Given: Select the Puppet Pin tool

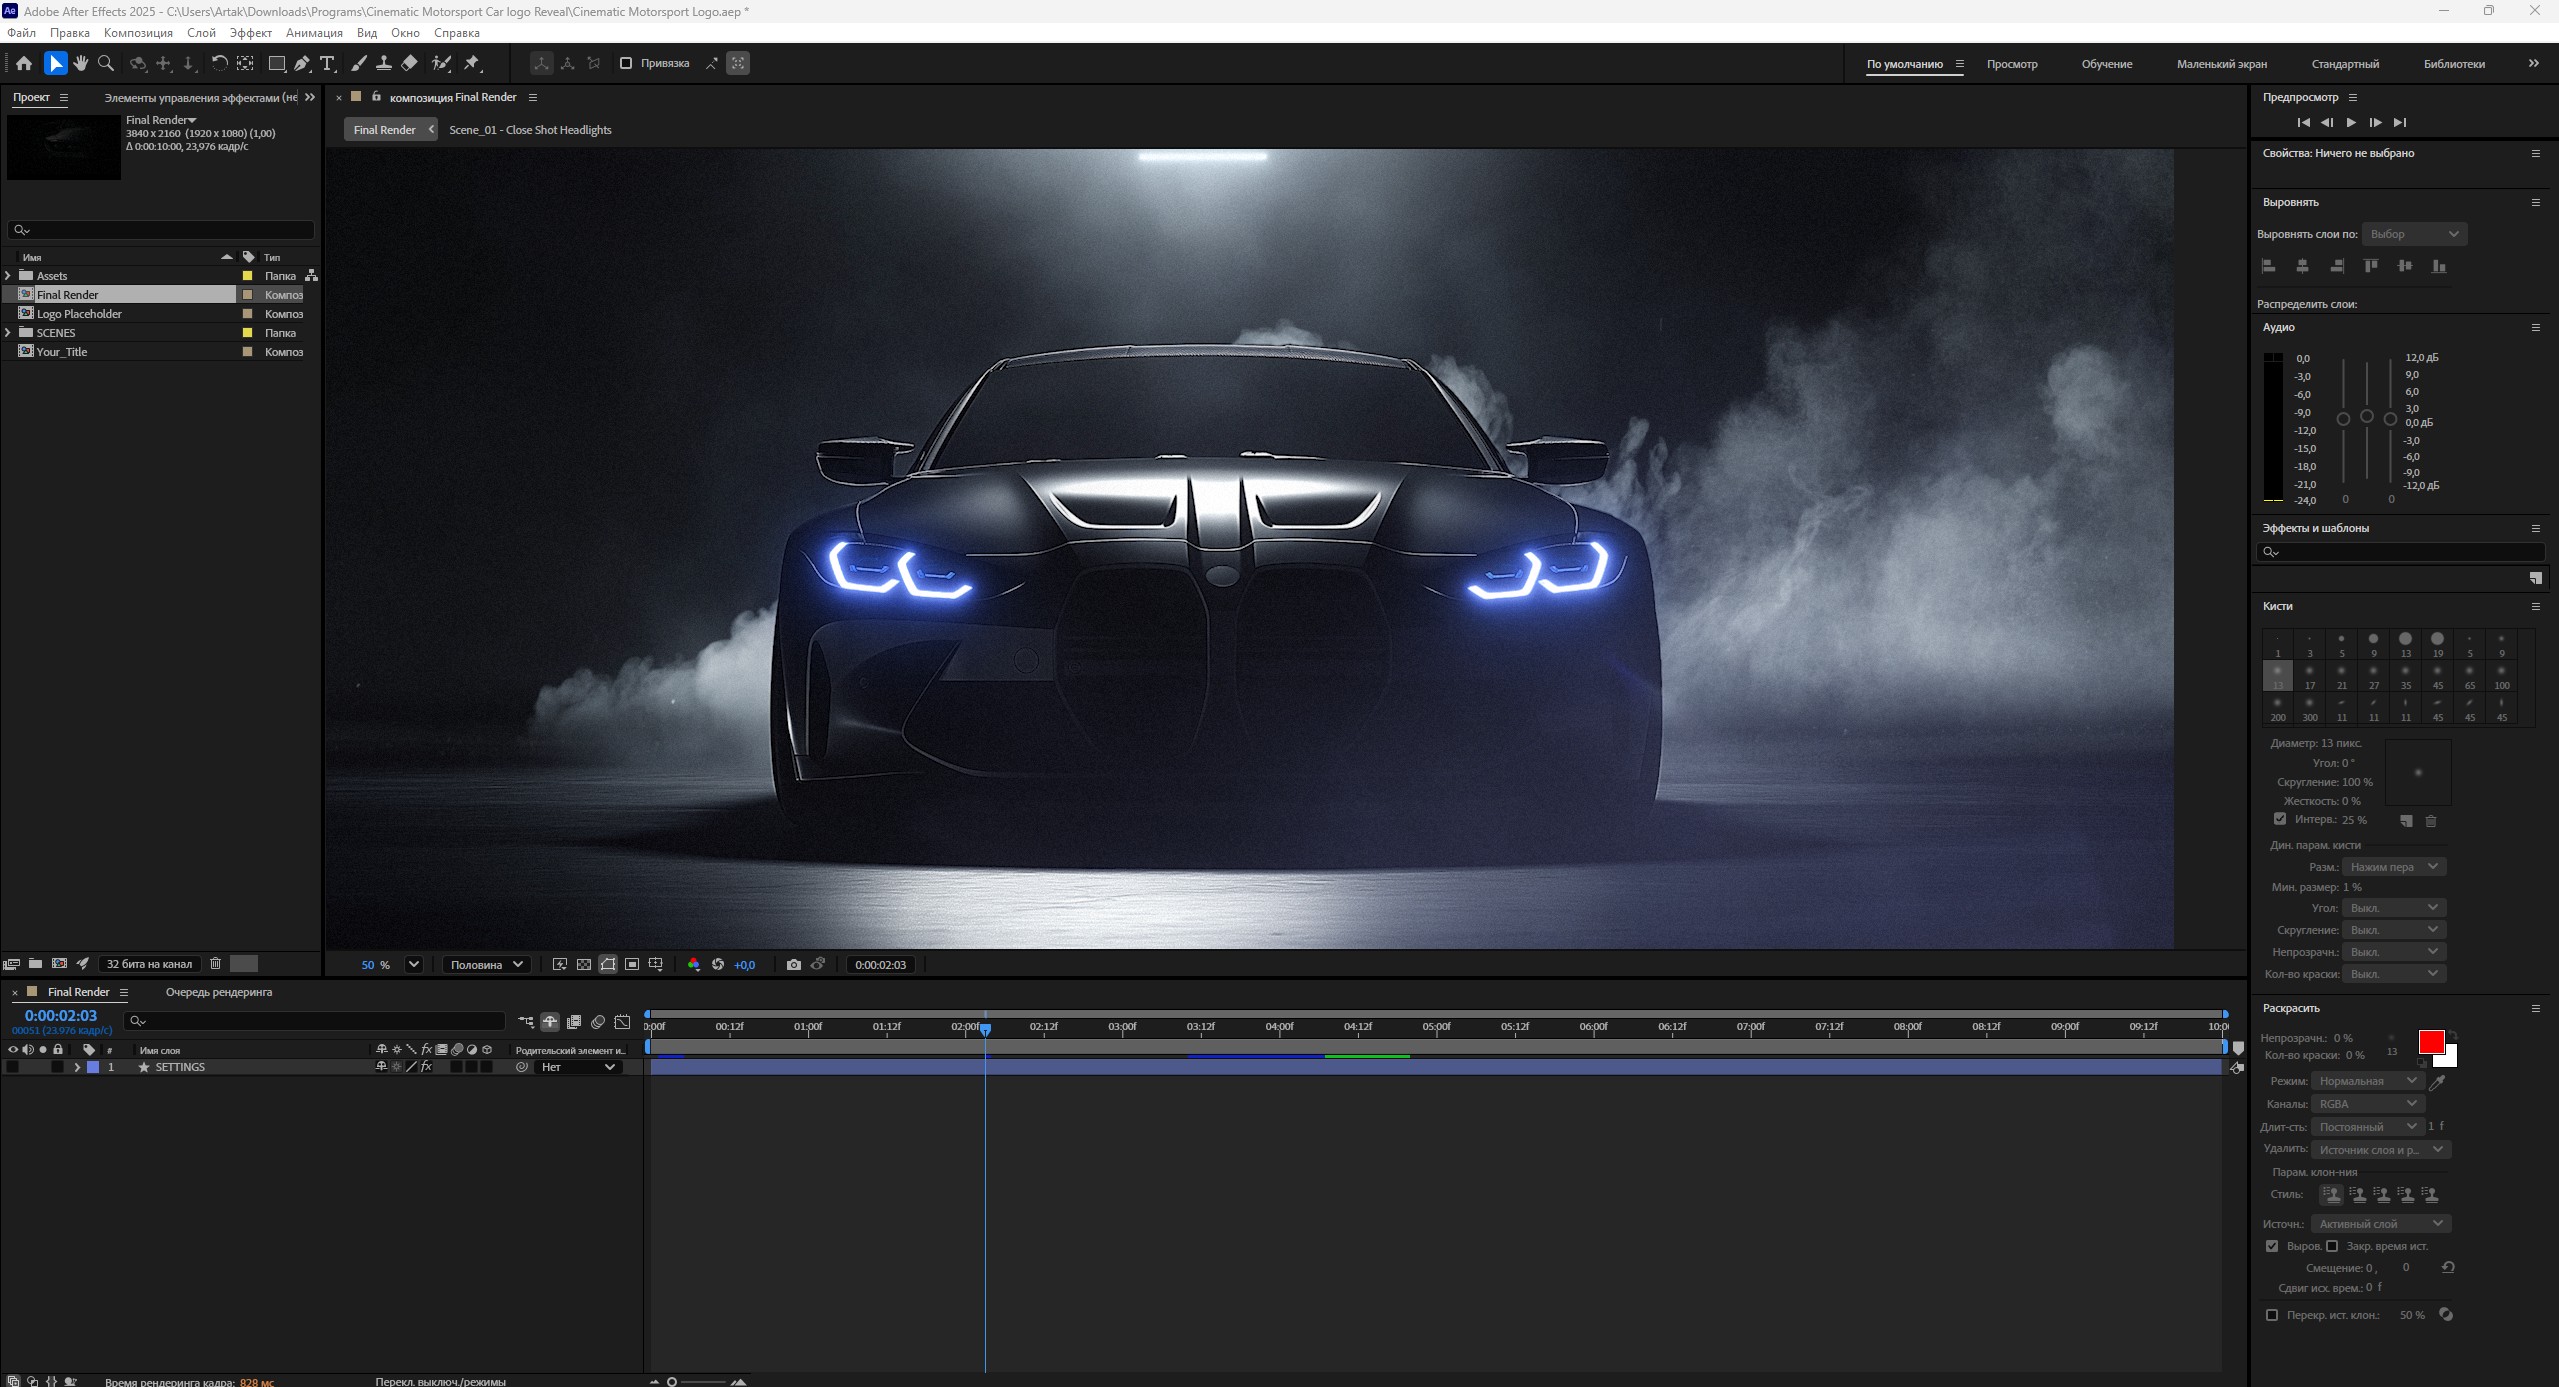Looking at the screenshot, I should tap(472, 63).
